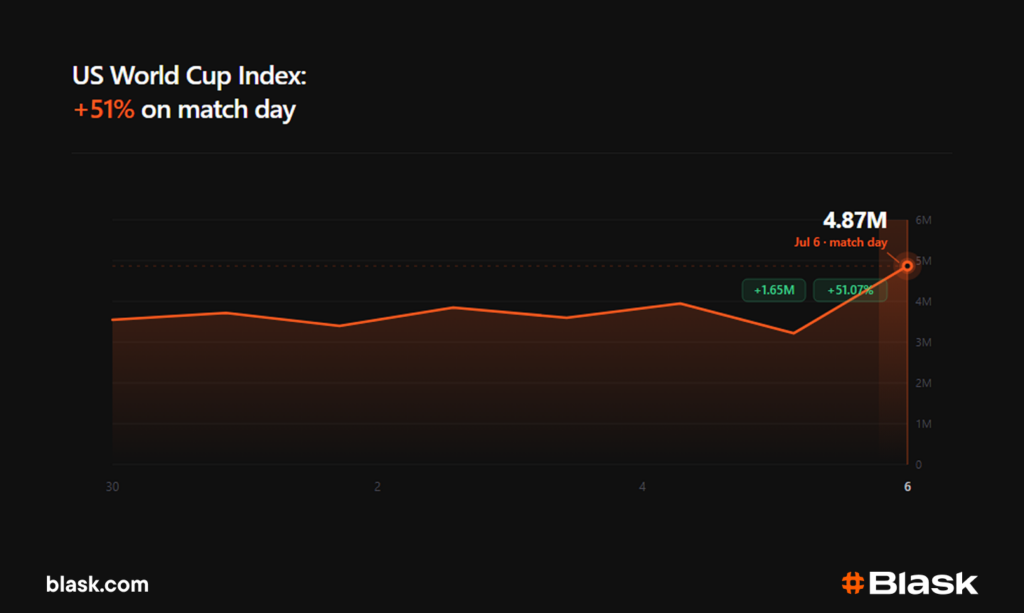Image resolution: width=1024 pixels, height=613 pixels.
Task: Click the 6M y-axis label
Action: tap(923, 220)
